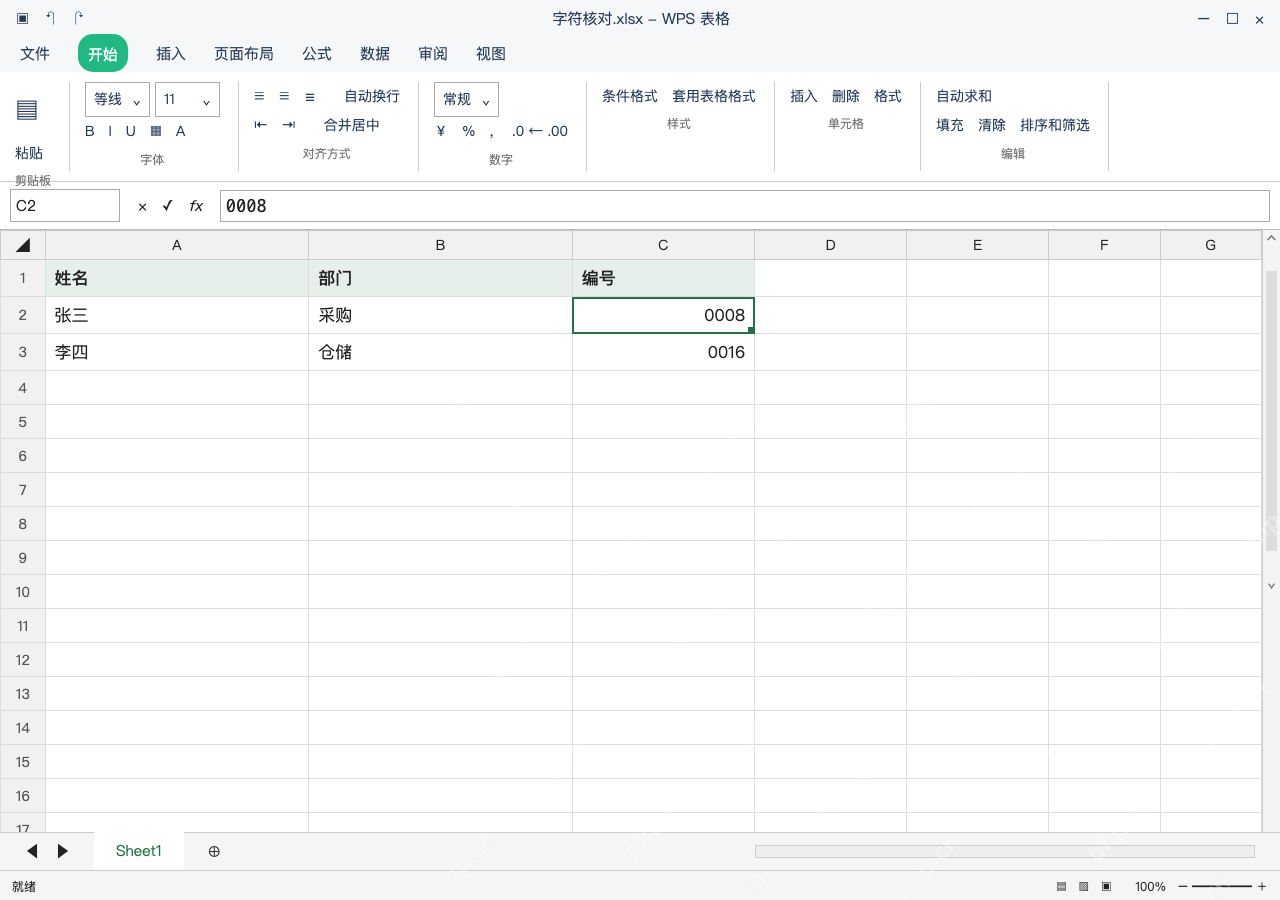Align text left in the ribbon
Image resolution: width=1280 pixels, height=900 pixels.
coord(259,96)
